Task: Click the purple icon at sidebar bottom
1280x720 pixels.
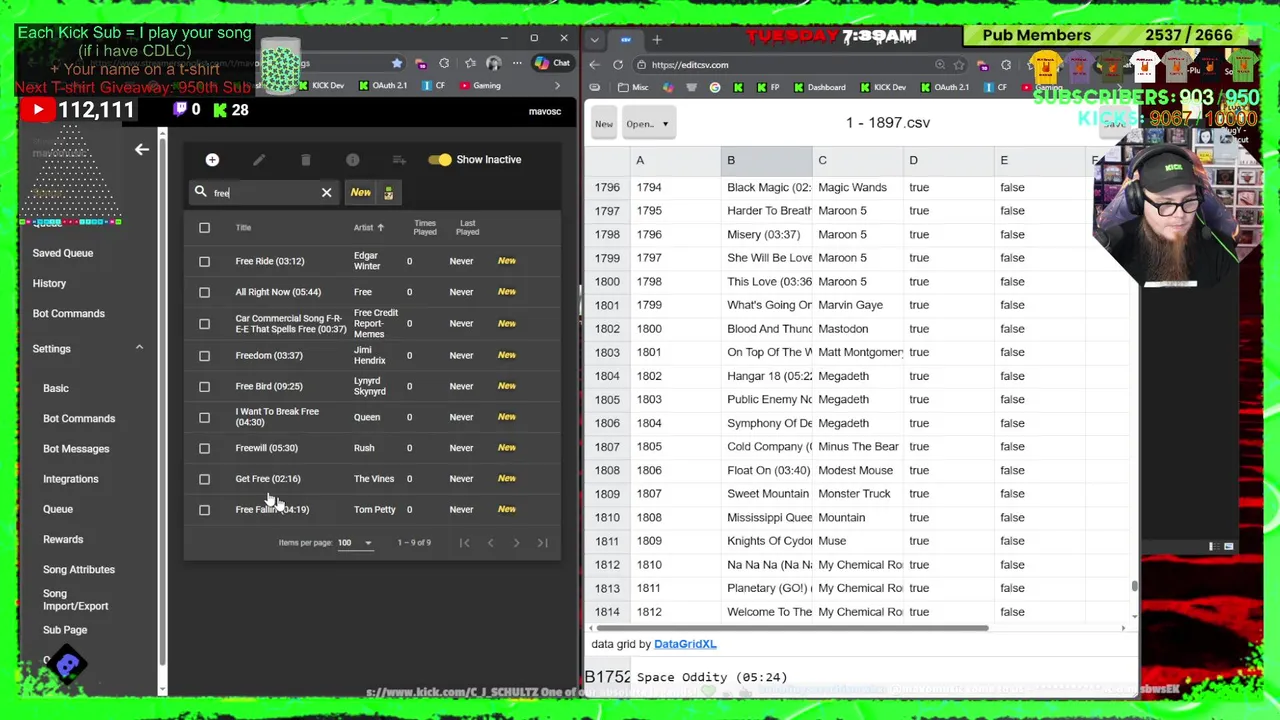Action: (x=67, y=664)
